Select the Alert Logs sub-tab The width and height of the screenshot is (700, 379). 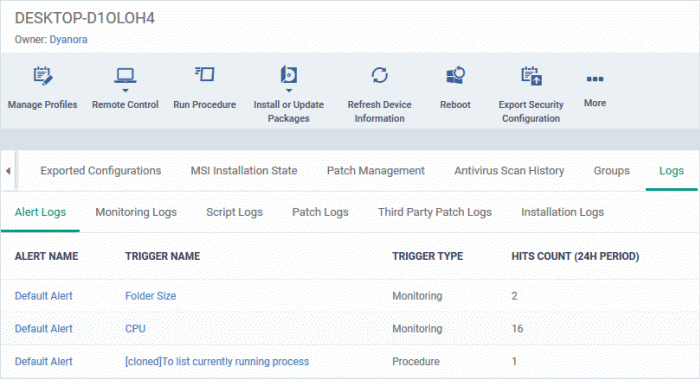point(40,212)
